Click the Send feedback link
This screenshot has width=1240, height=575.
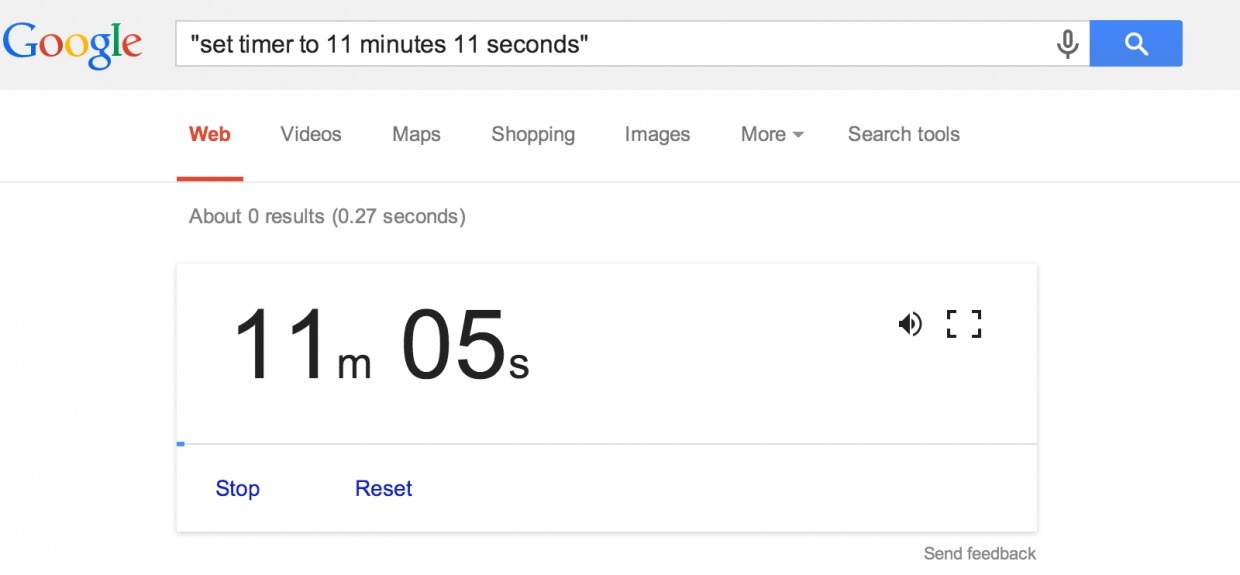pos(979,553)
